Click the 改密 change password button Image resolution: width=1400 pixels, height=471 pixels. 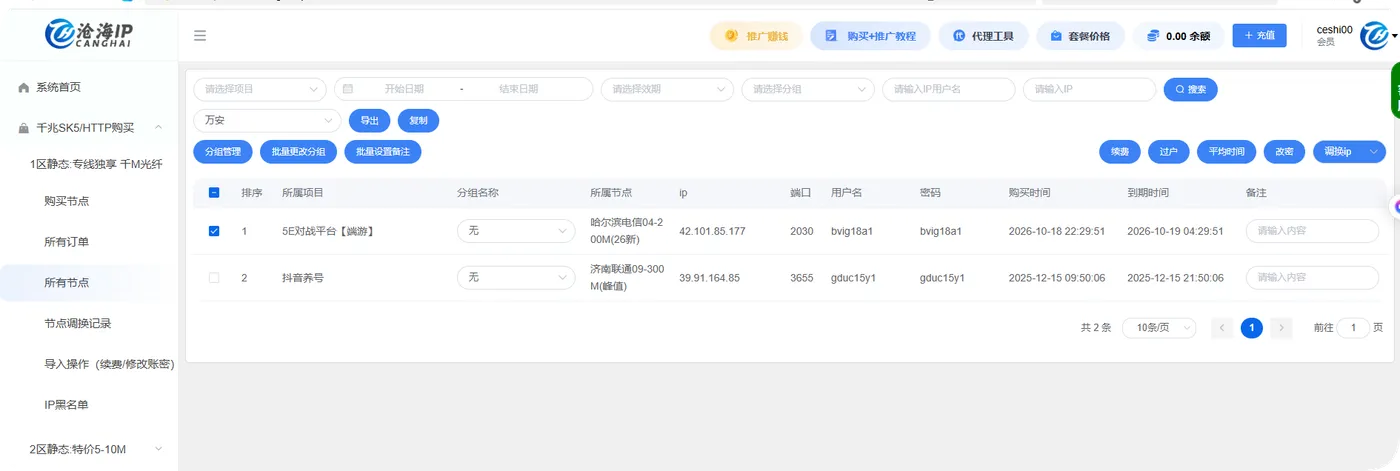(1285, 152)
